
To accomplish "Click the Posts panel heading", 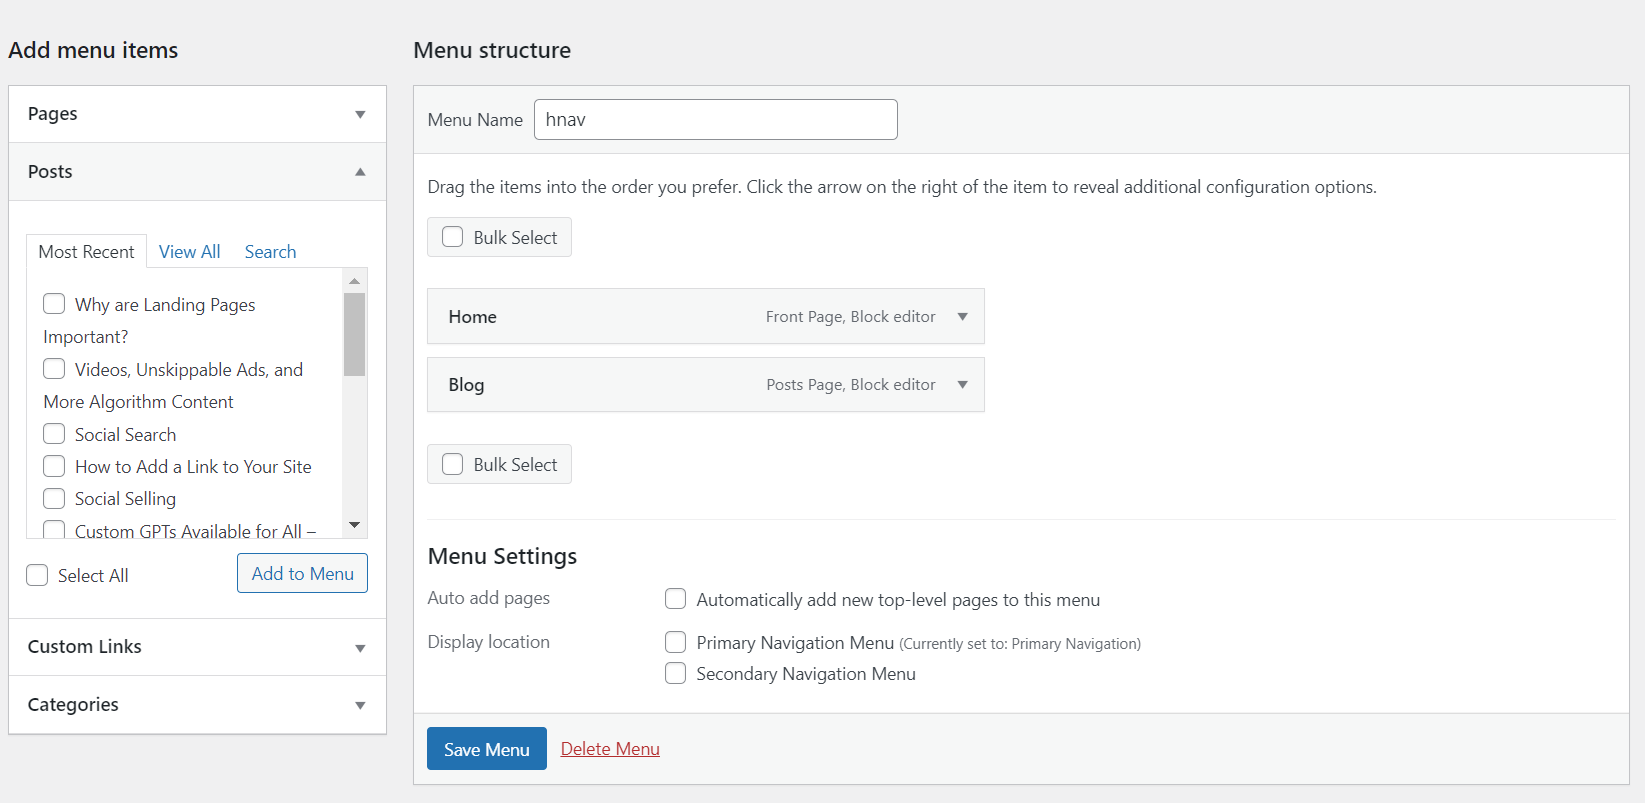I will [50, 172].
